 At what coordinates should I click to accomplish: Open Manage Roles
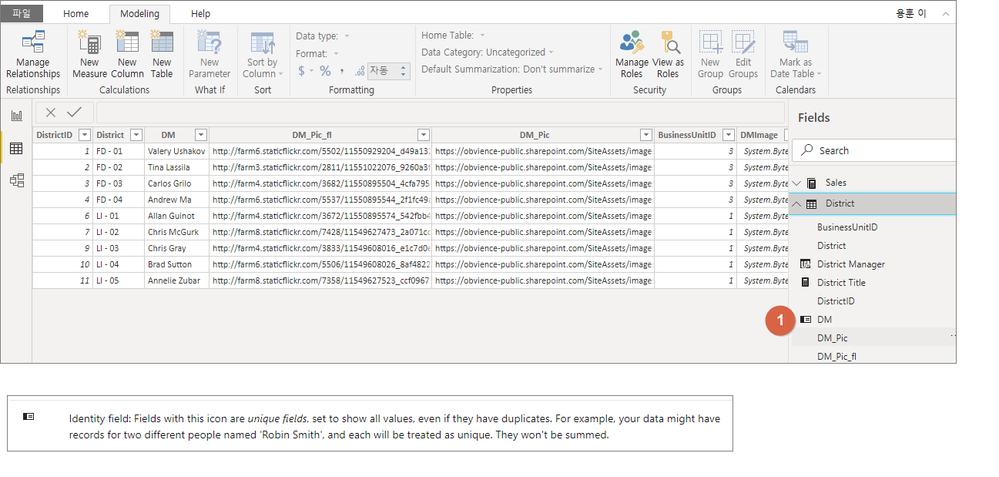click(x=631, y=55)
